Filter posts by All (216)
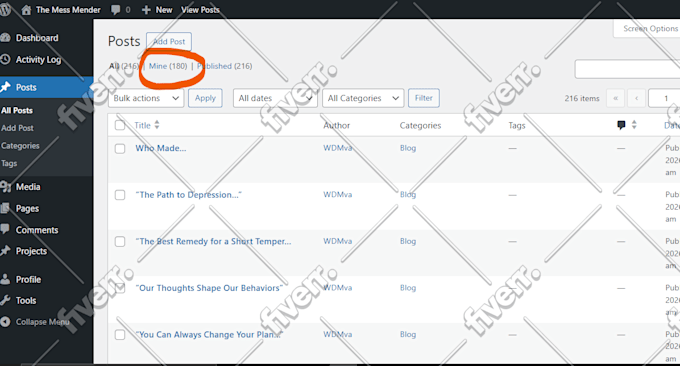The image size is (680, 366). (124, 66)
